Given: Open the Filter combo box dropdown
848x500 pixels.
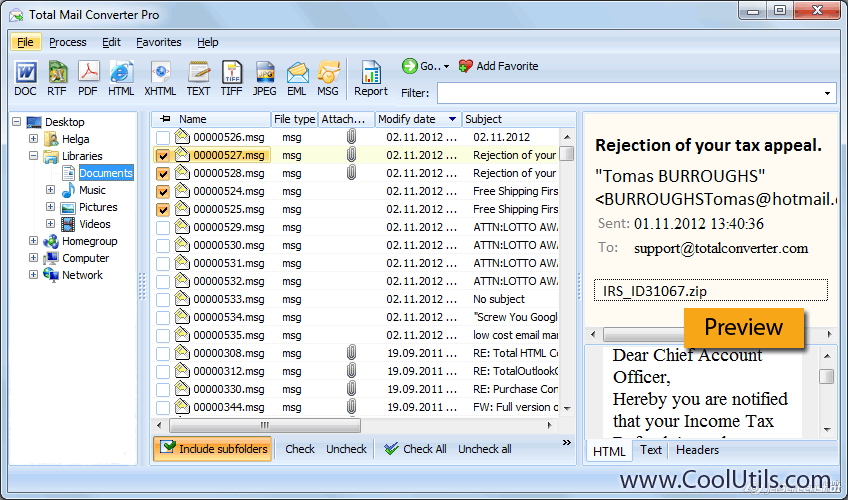Looking at the screenshot, I should tap(827, 93).
